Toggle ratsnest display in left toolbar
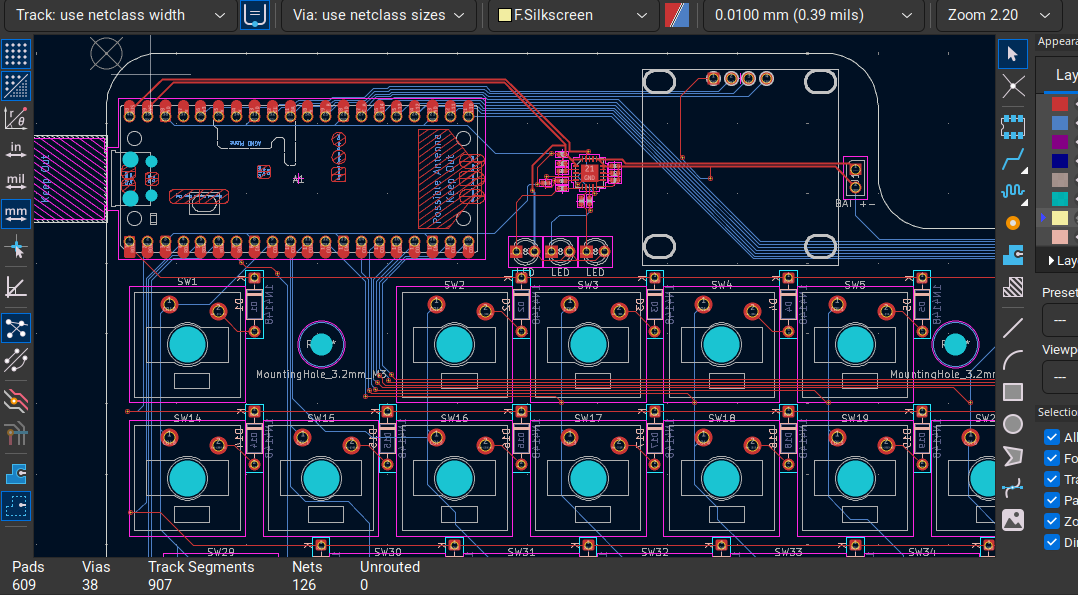The width and height of the screenshot is (1078, 595). (x=16, y=328)
